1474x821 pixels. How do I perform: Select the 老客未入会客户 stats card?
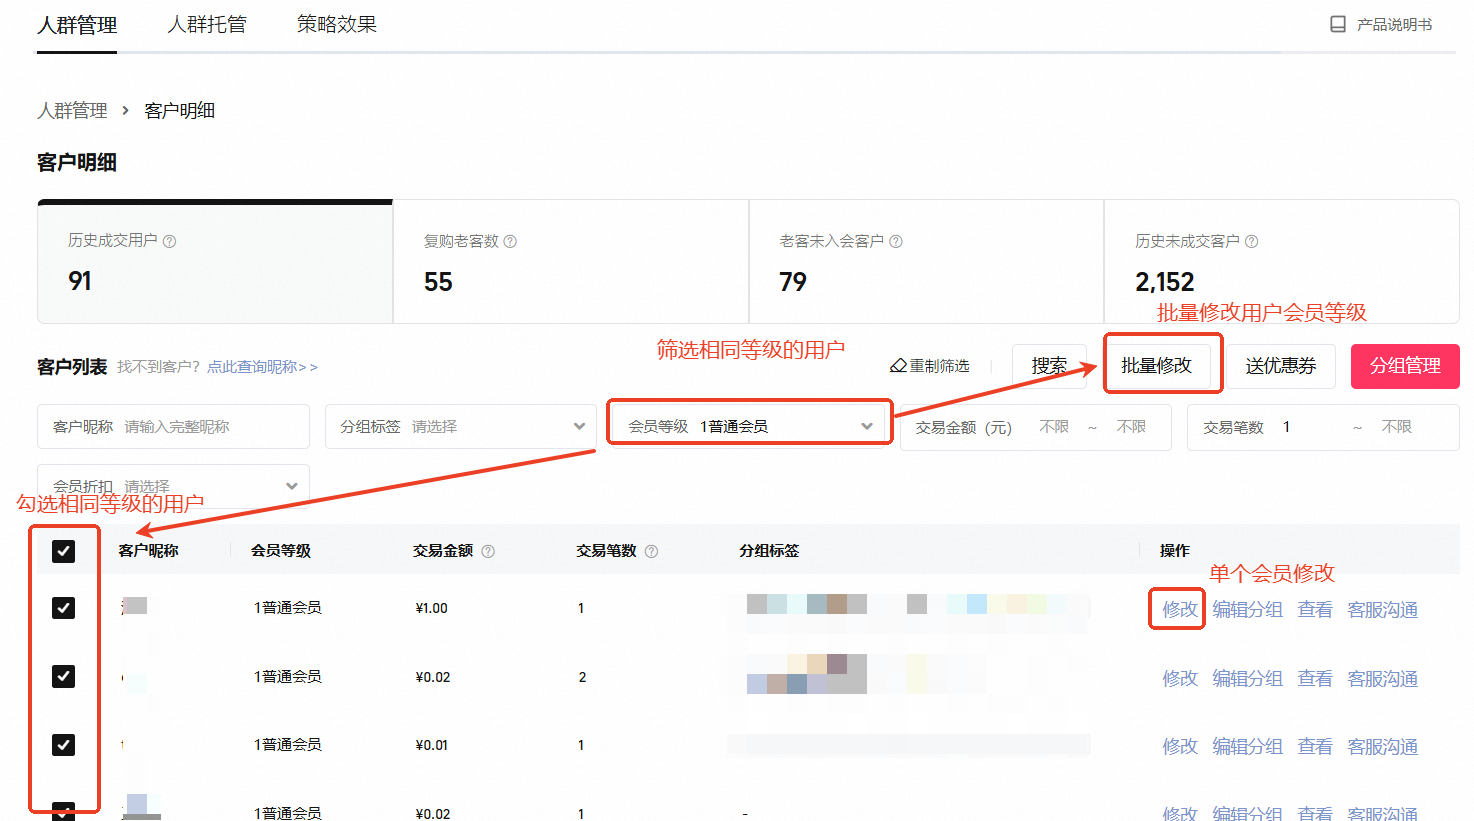[926, 262]
